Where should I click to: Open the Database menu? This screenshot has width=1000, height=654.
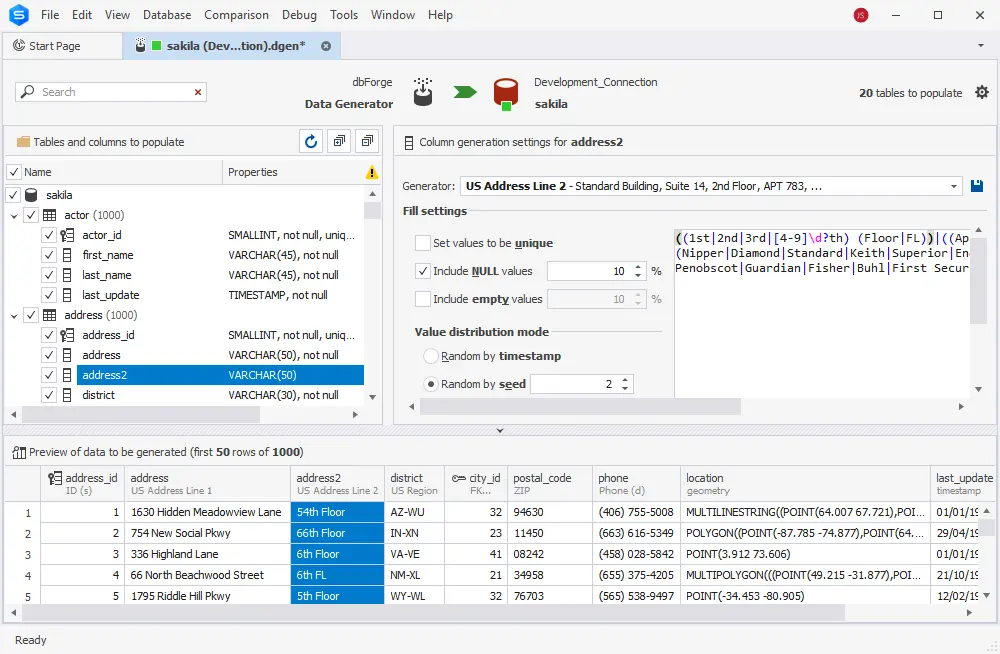pos(166,14)
